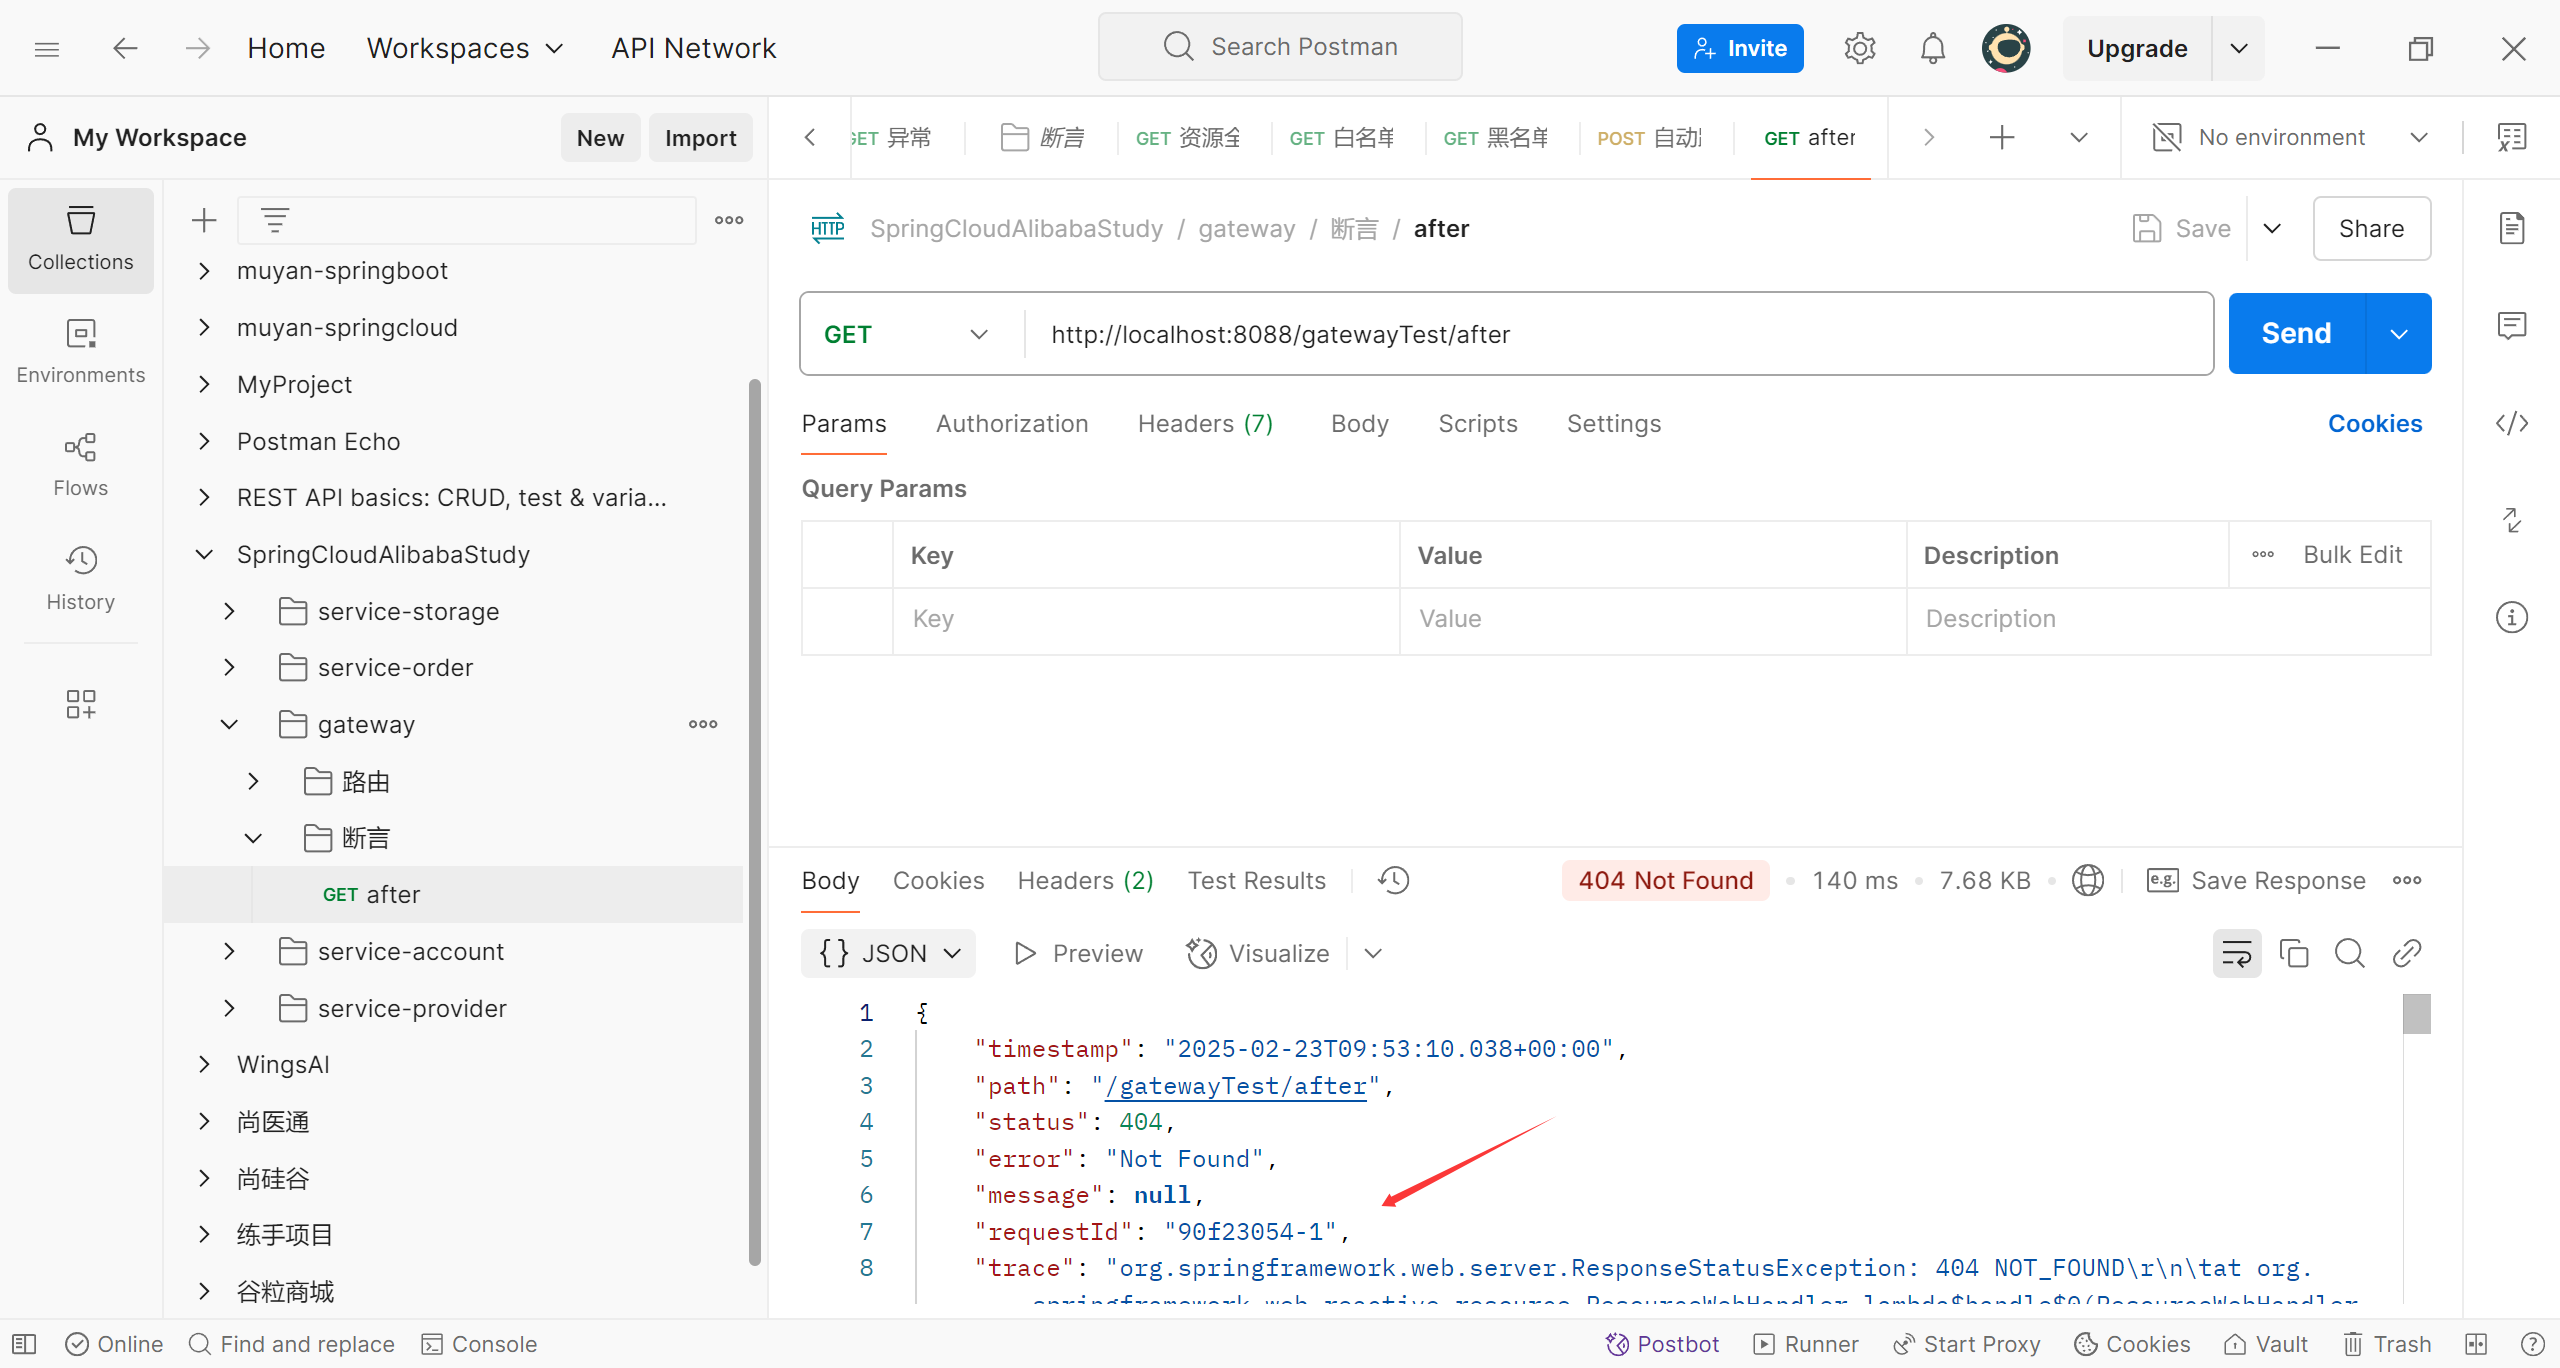
Task: Toggle the sidebar visibility in status bar
Action: 24,1344
